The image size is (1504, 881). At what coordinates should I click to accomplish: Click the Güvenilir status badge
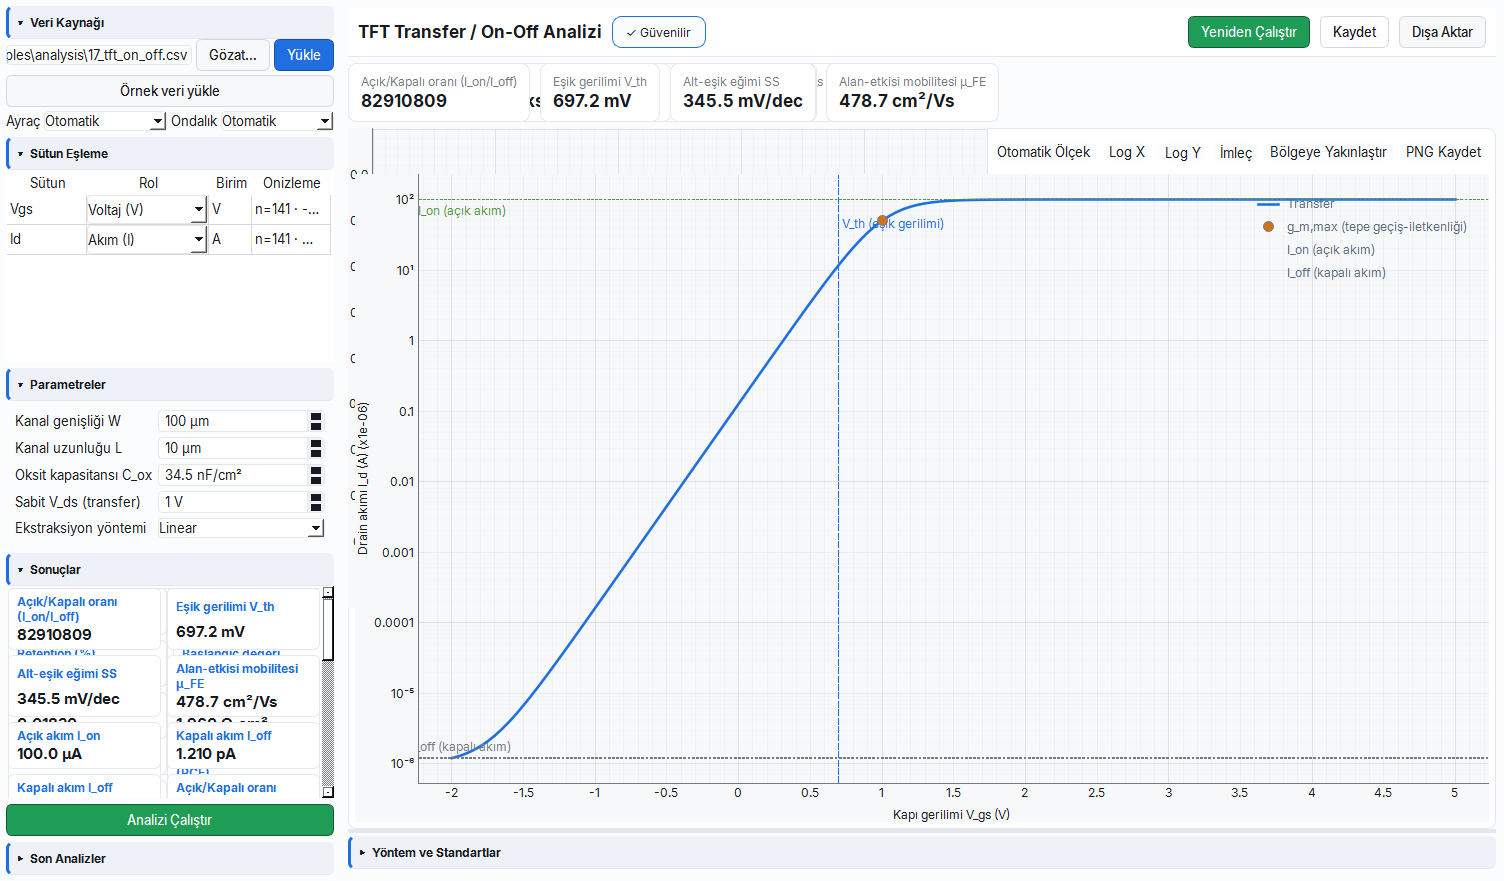(x=659, y=32)
